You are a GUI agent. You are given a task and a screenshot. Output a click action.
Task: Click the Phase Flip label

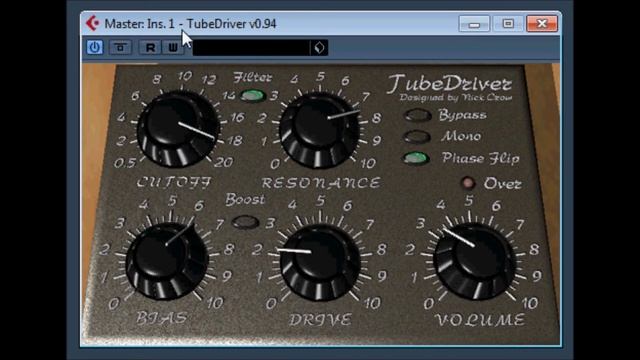(x=481, y=158)
